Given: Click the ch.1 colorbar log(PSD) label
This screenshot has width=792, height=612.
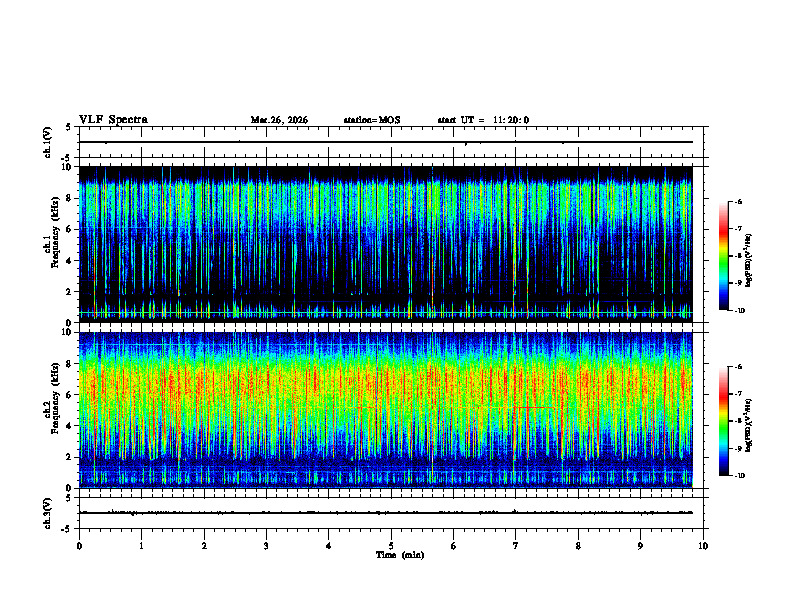Looking at the screenshot, I should (x=749, y=261).
